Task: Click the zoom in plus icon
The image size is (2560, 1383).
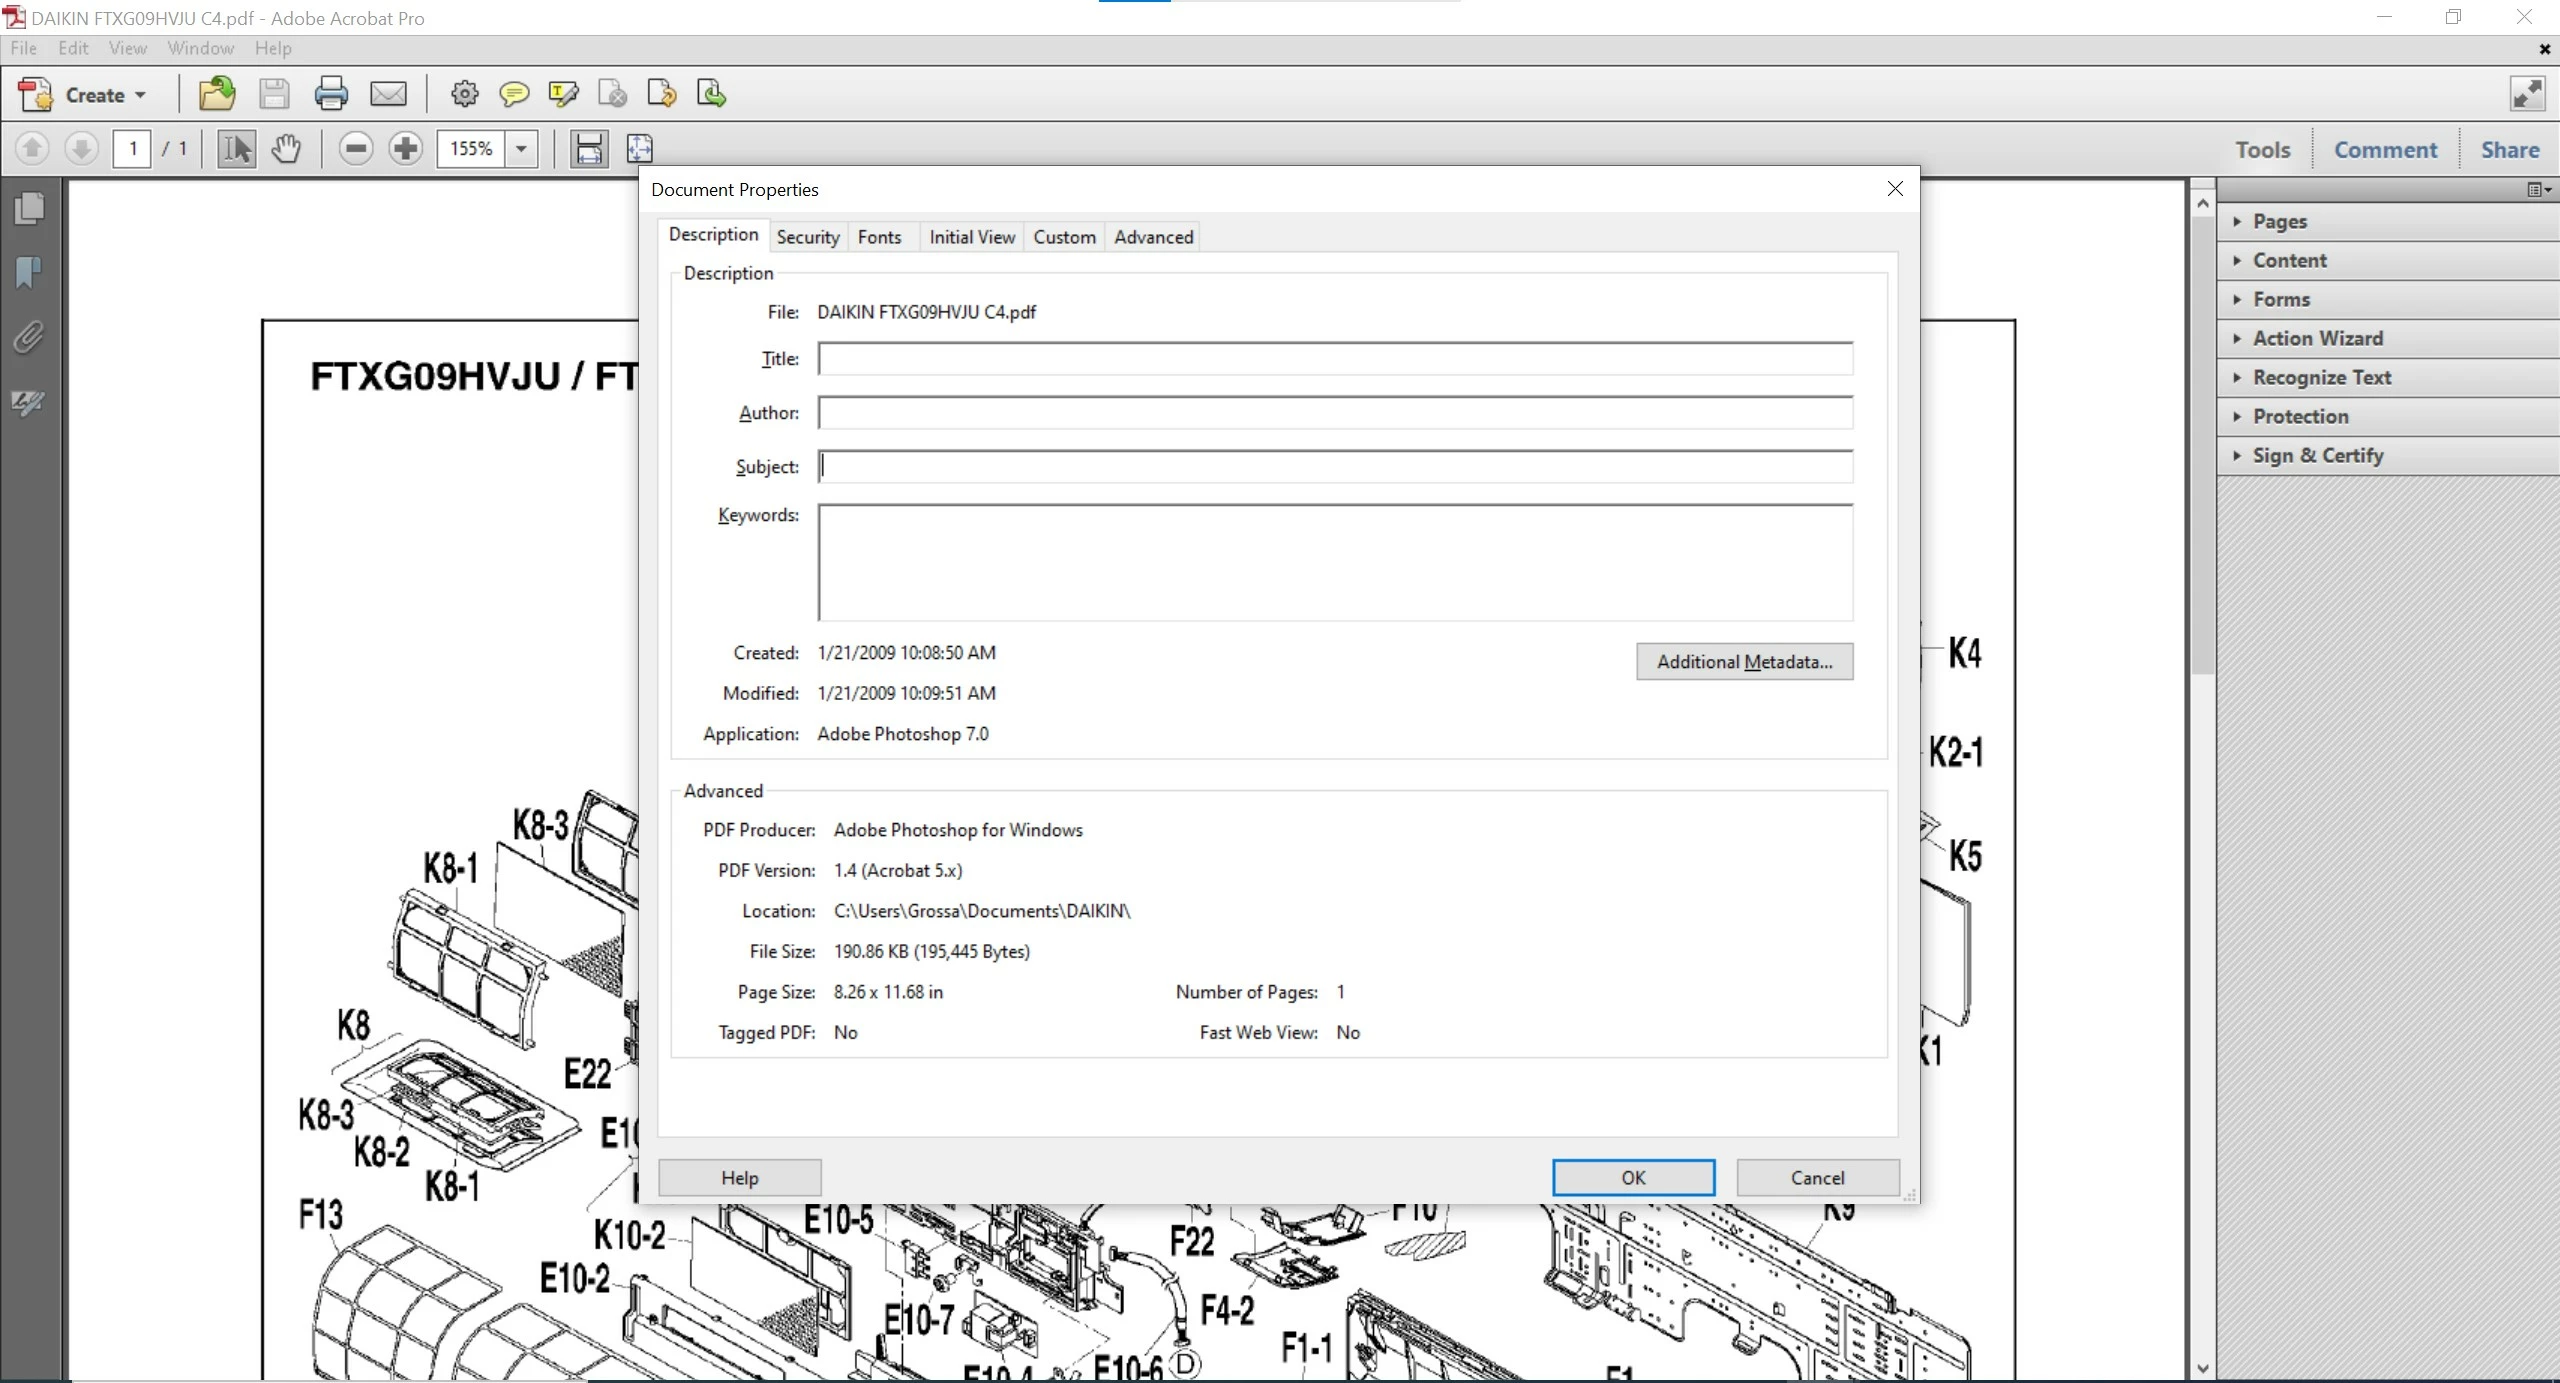Action: point(405,149)
